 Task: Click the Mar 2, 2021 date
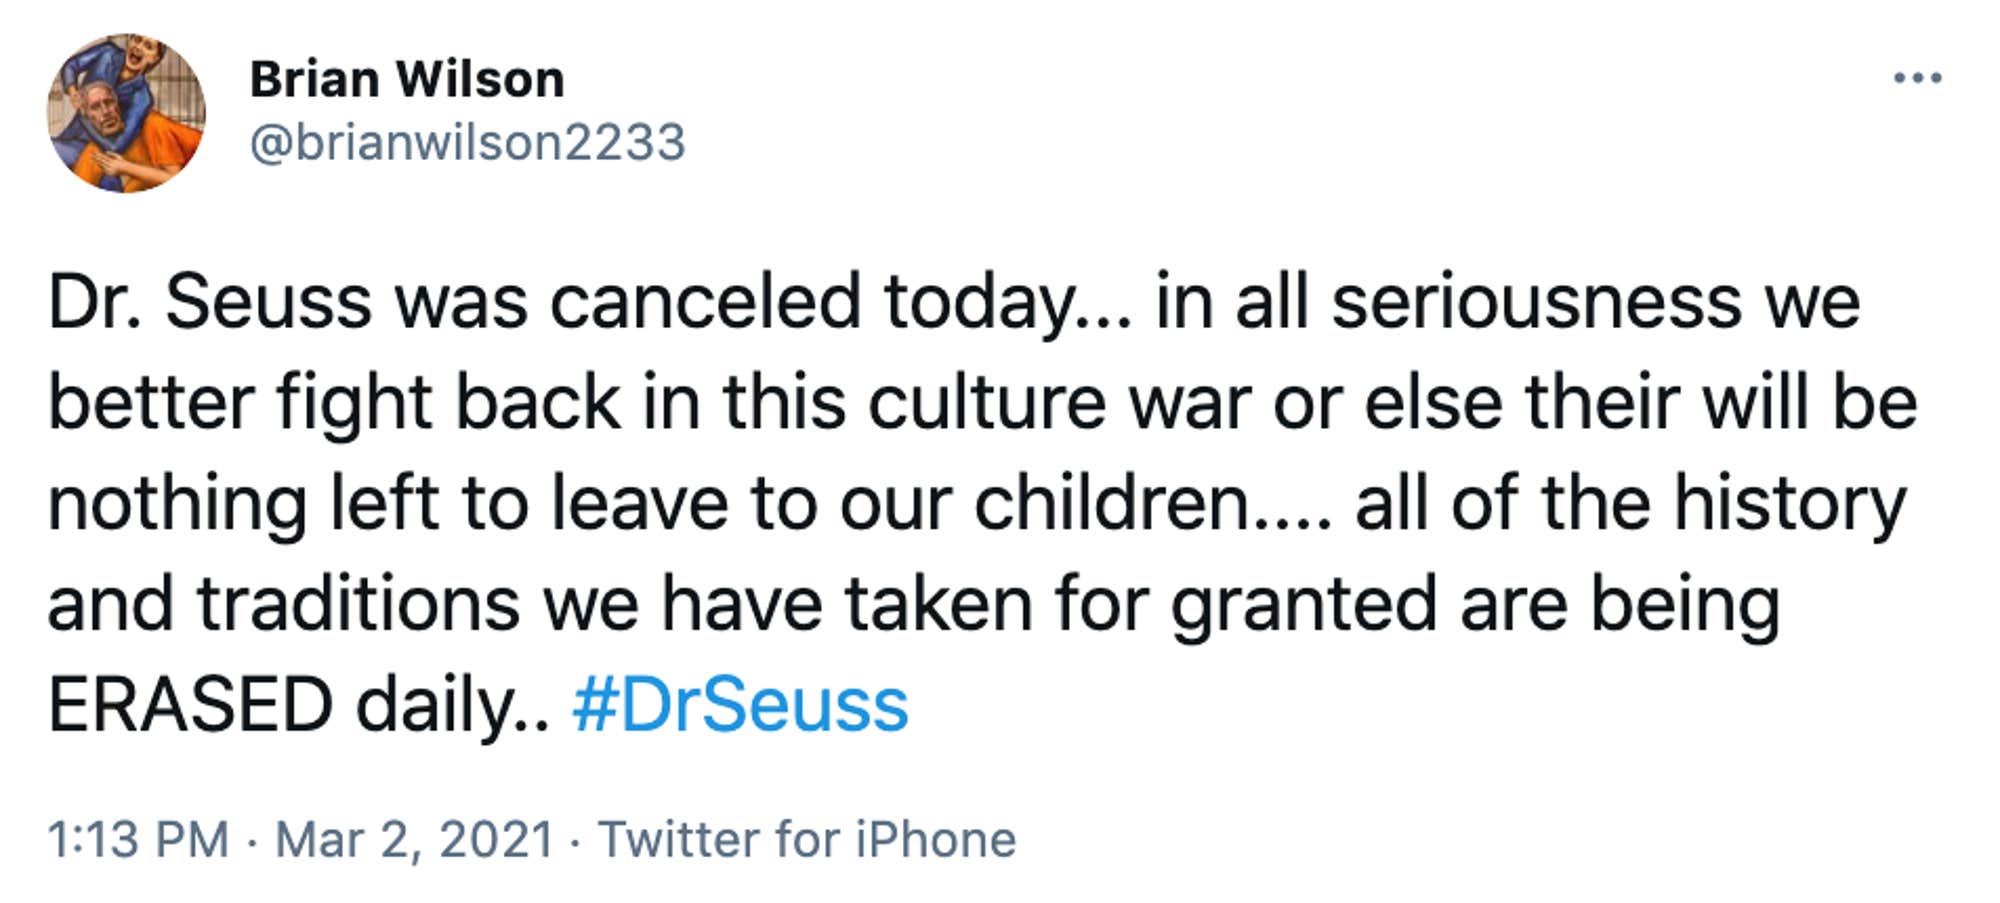point(414,838)
